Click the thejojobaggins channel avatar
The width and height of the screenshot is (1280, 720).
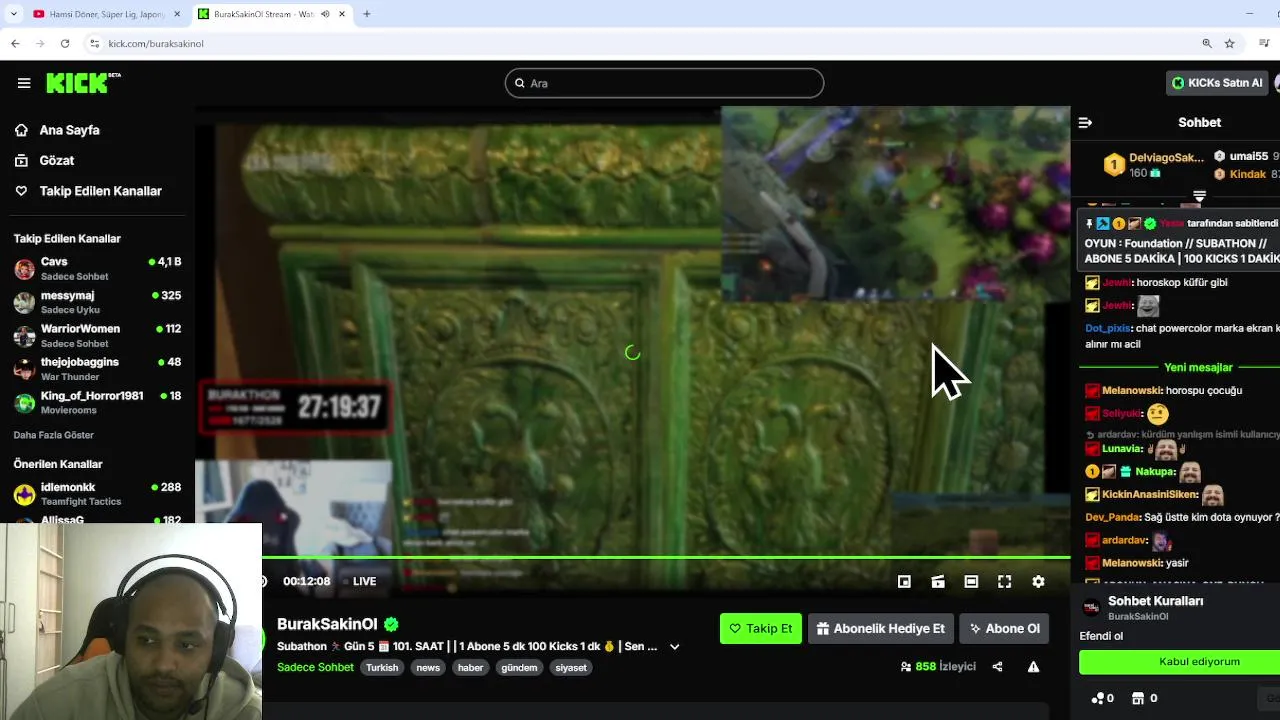coord(24,369)
